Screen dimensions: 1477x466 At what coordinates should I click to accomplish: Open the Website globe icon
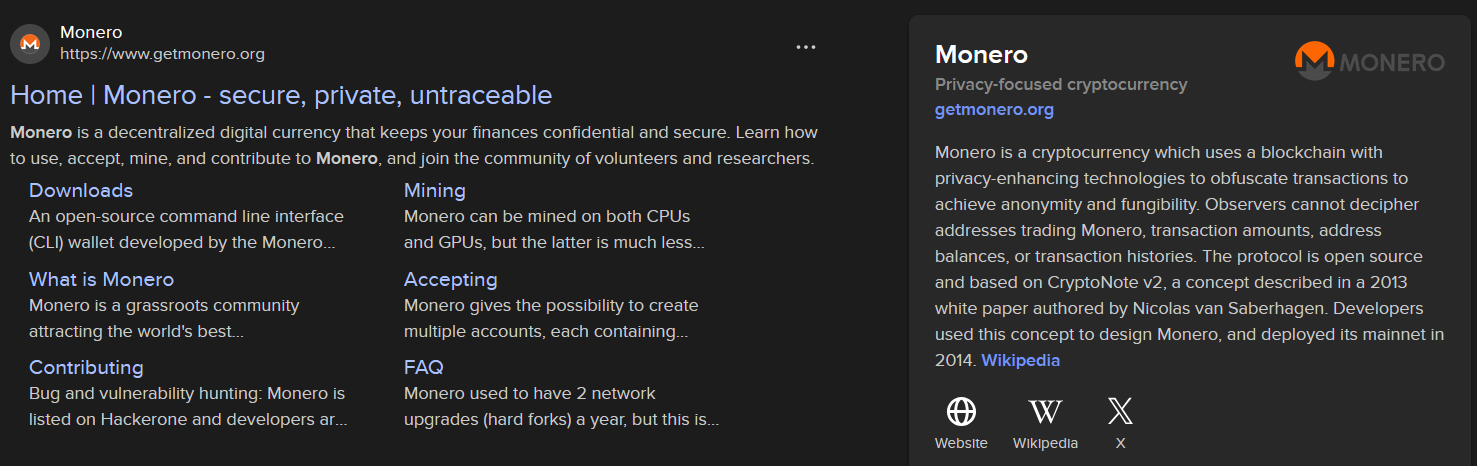(961, 411)
